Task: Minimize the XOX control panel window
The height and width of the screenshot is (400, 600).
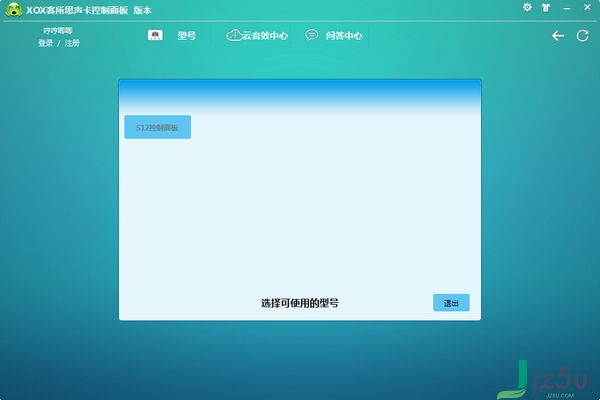Action: (x=567, y=8)
